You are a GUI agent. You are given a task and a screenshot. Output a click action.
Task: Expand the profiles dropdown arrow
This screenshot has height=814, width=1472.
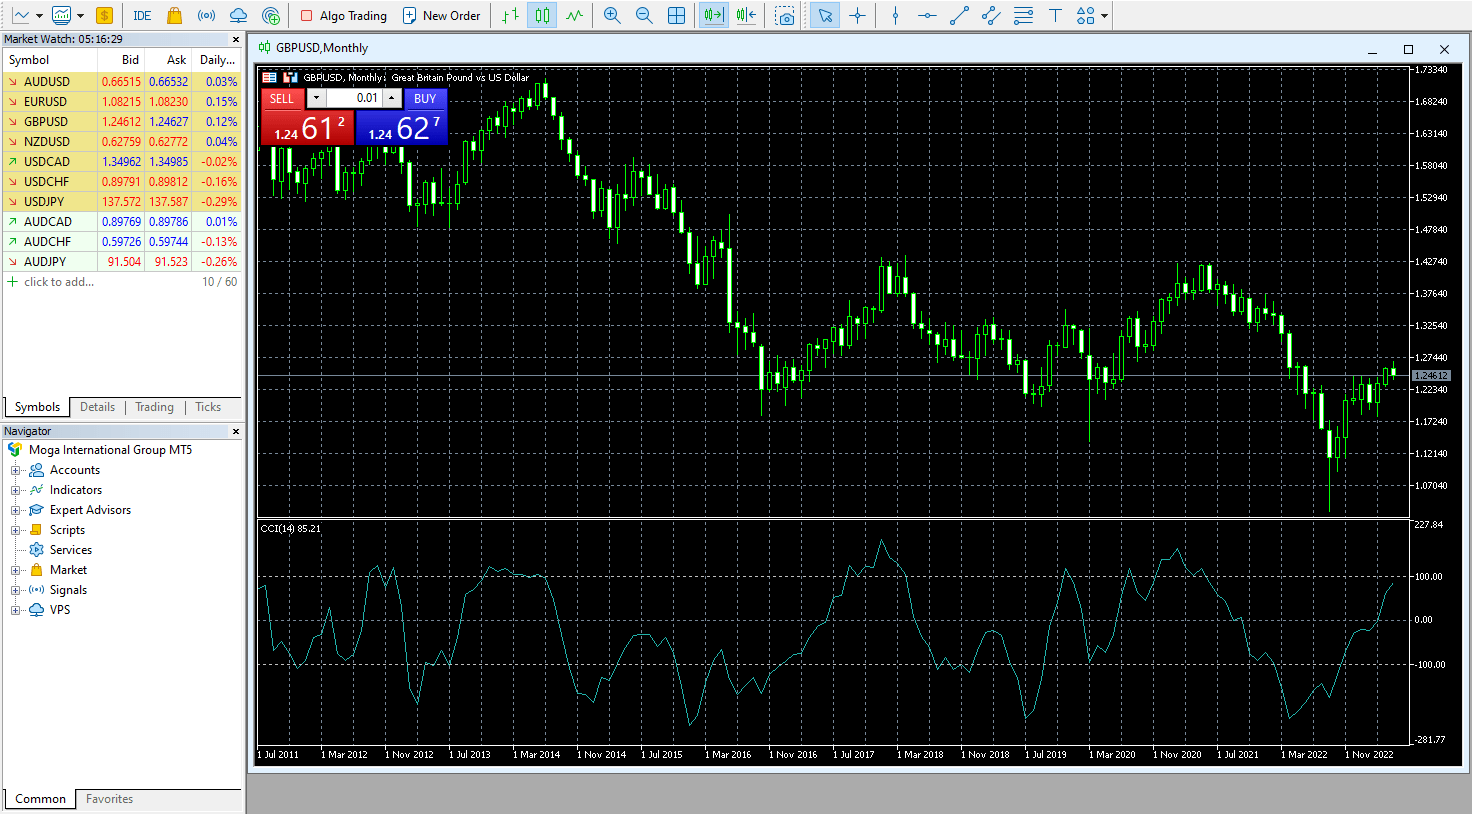(x=80, y=16)
